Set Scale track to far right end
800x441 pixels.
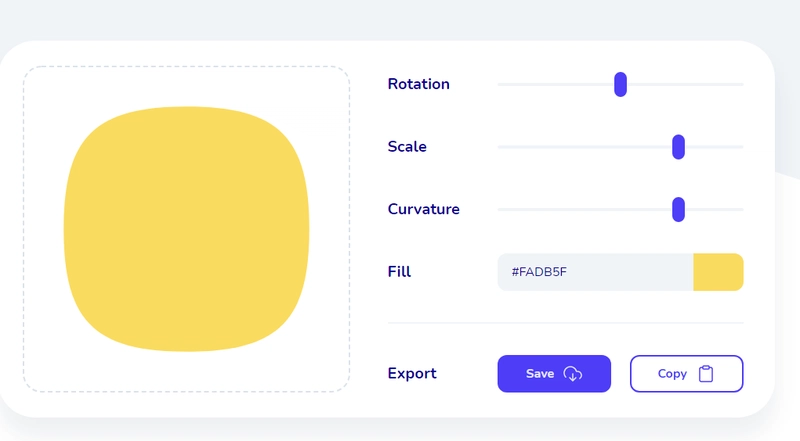pos(741,147)
